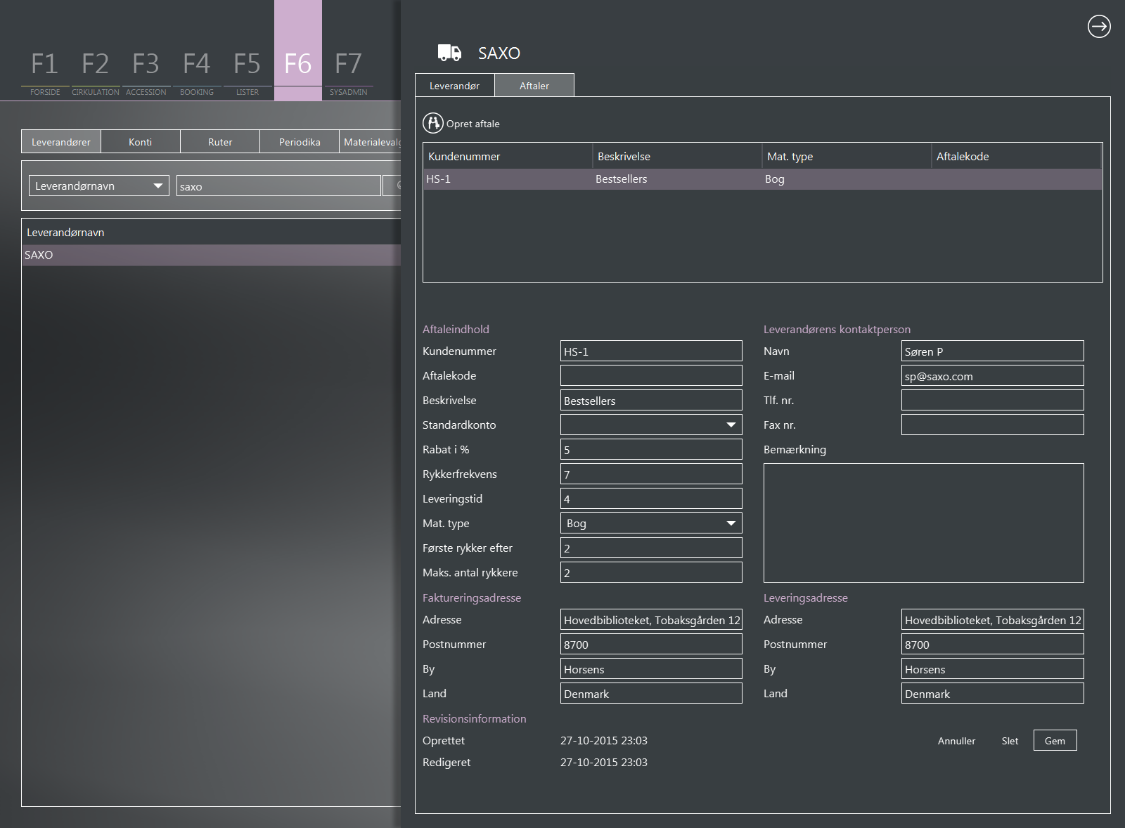The image size is (1125, 828).
Task: Click the Bestsellers cell in agreements table
Action: pos(621,179)
